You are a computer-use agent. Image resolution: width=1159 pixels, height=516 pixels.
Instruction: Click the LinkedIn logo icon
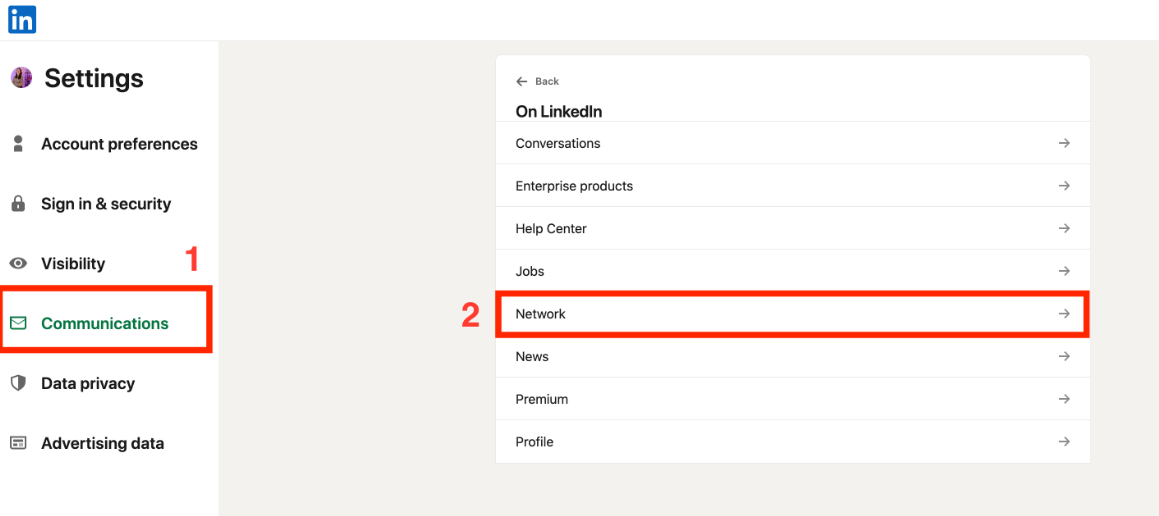point(22,19)
